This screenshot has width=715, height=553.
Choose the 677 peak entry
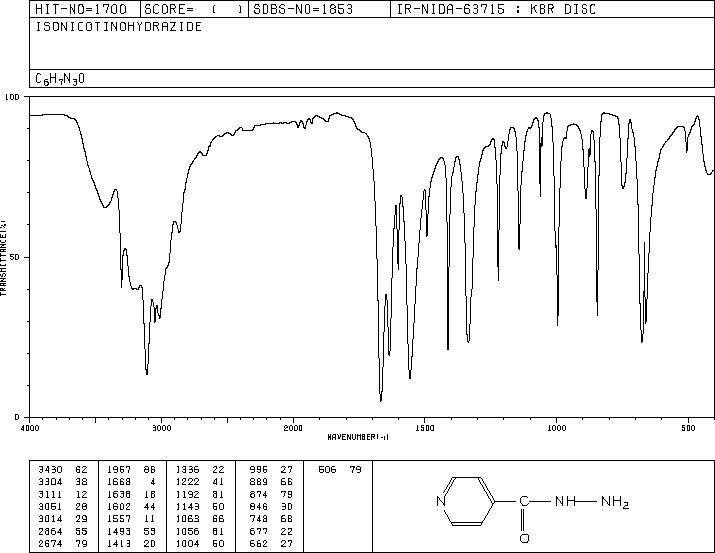(271, 532)
